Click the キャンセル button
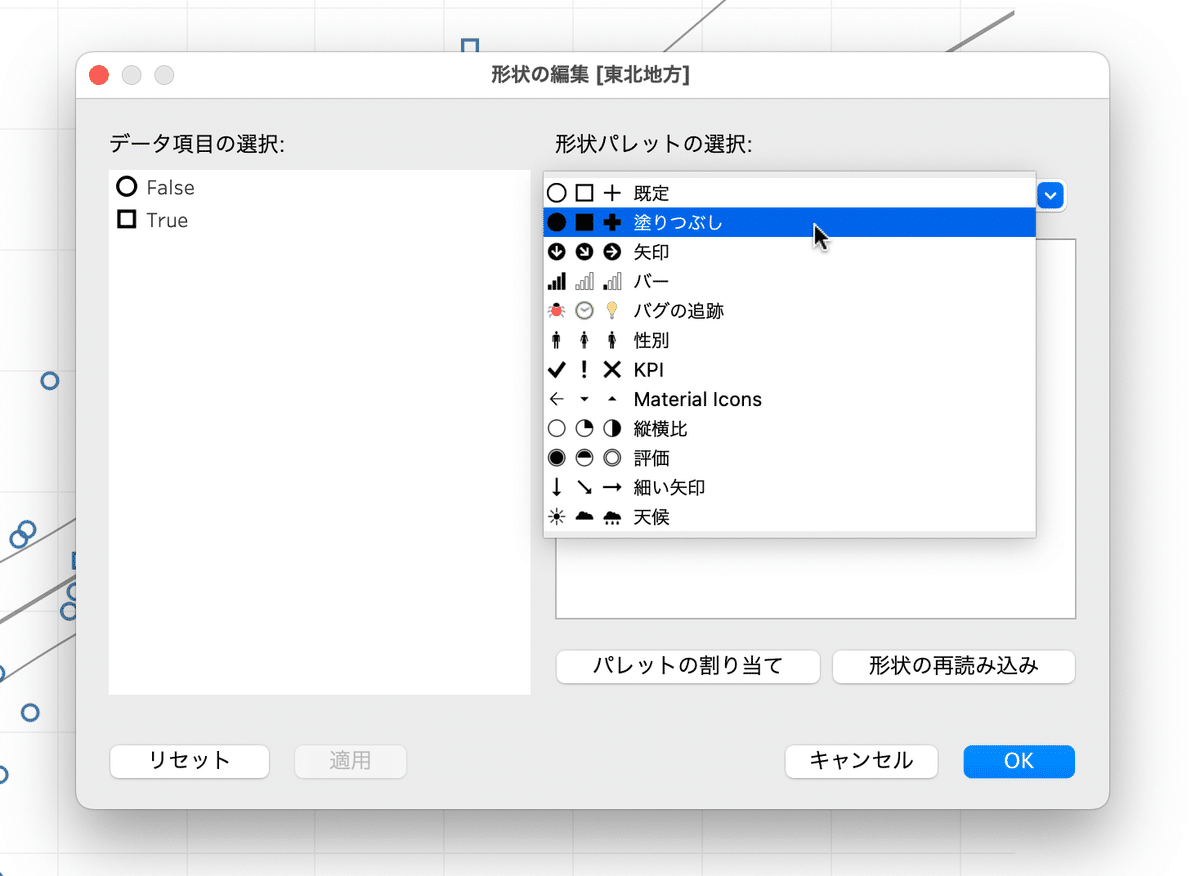 point(861,761)
